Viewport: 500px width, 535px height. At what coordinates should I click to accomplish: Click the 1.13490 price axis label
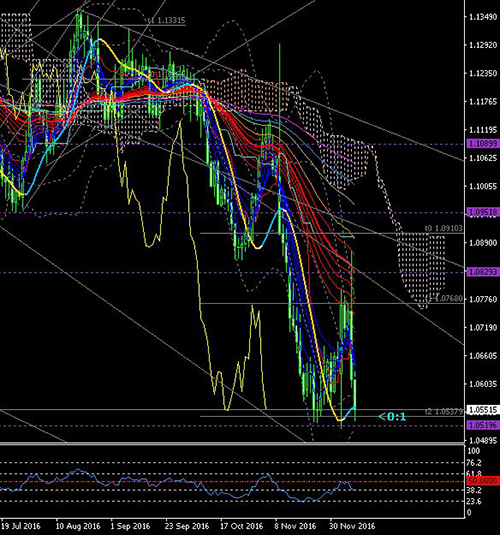coord(483,17)
